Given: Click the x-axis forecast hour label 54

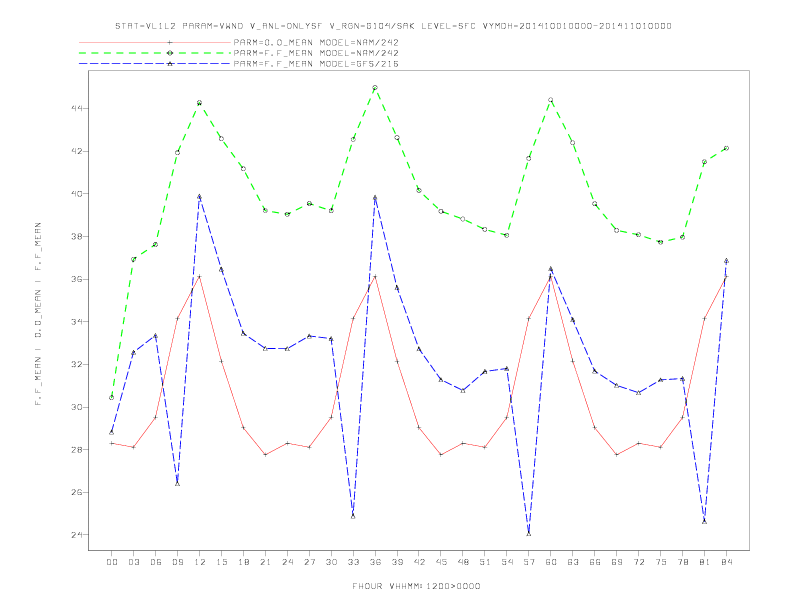Looking at the screenshot, I should point(507,562).
